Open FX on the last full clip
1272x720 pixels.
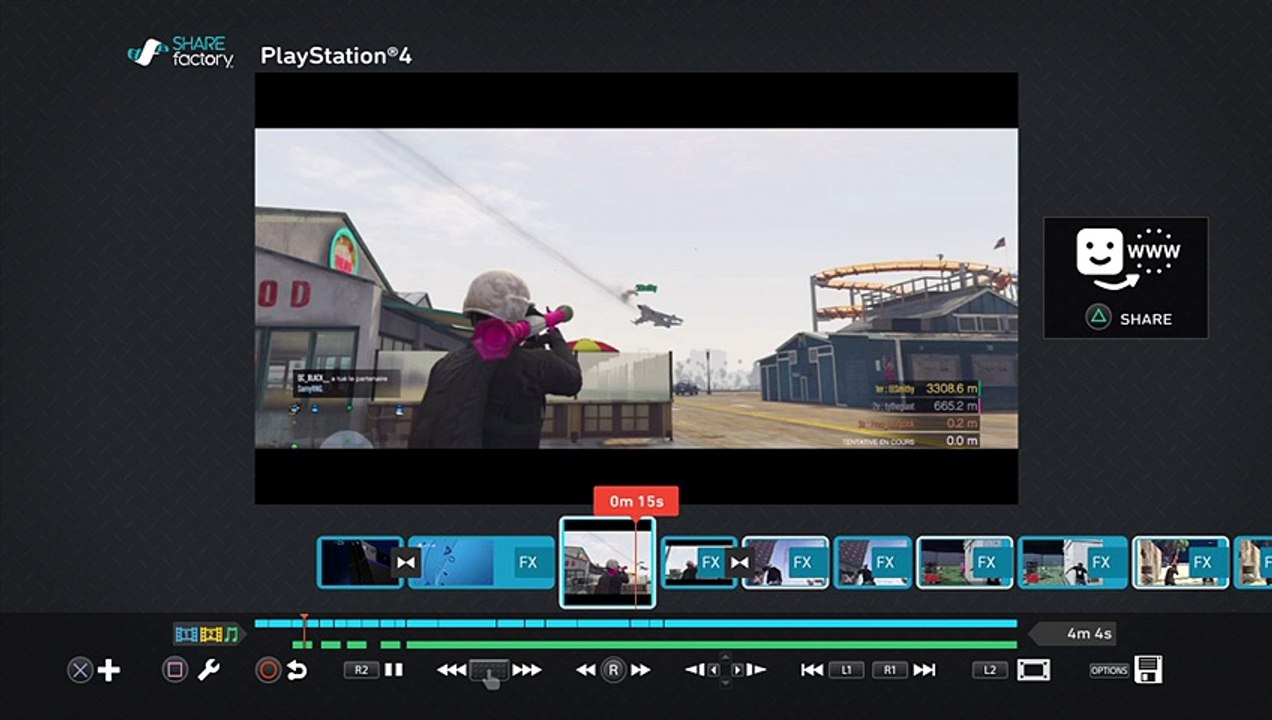[x=1203, y=563]
